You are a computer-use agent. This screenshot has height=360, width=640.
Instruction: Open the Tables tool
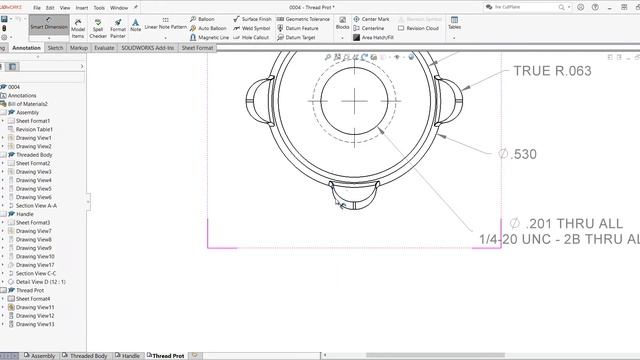point(454,23)
